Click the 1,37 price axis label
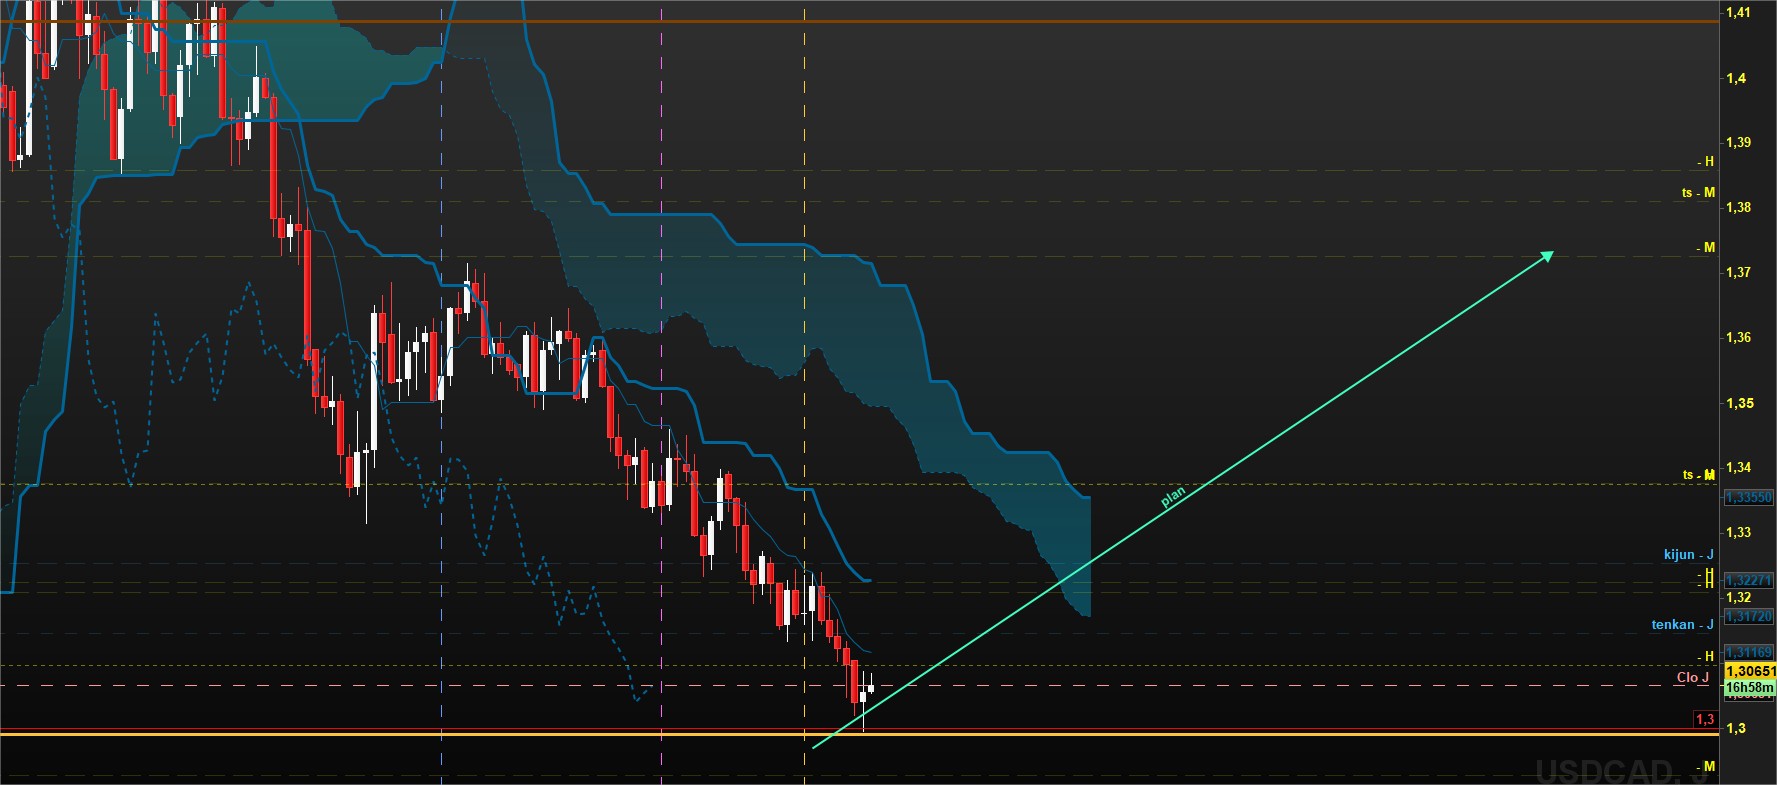The height and width of the screenshot is (785, 1777). click(x=1738, y=273)
